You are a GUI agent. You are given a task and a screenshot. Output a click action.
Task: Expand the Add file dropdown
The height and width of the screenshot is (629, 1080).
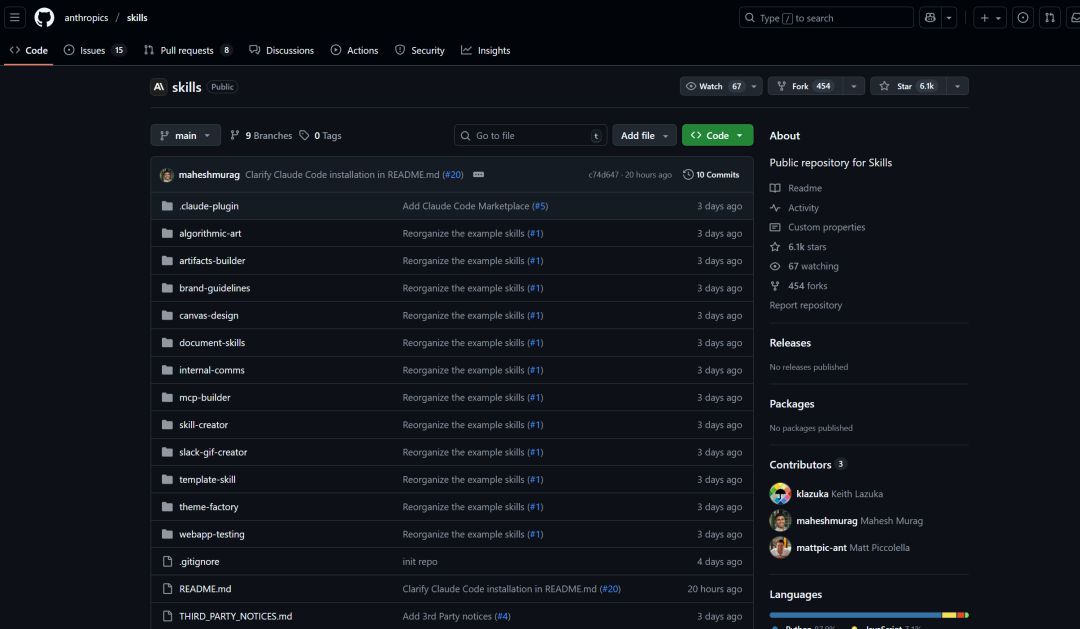644,136
